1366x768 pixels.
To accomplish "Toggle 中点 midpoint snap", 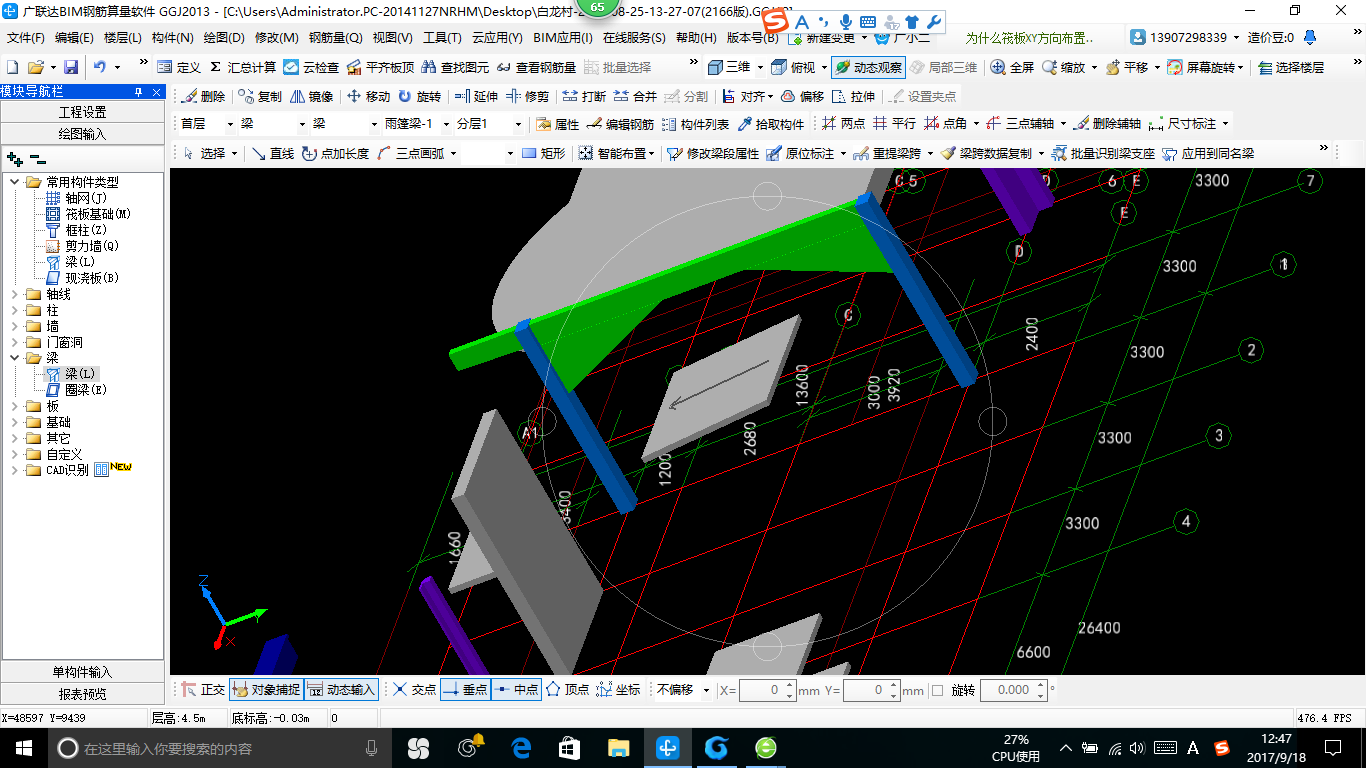I will [516, 689].
